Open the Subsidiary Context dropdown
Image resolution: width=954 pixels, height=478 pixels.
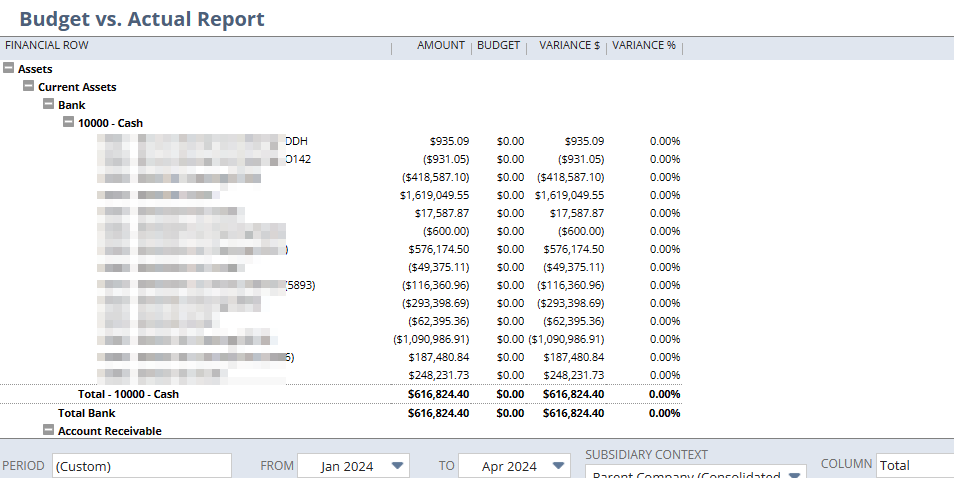pyautogui.click(x=696, y=474)
